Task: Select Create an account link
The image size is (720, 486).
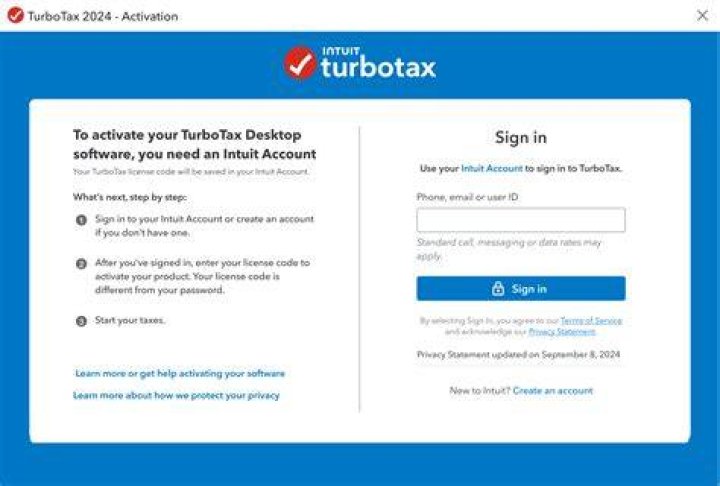Action: click(553, 390)
